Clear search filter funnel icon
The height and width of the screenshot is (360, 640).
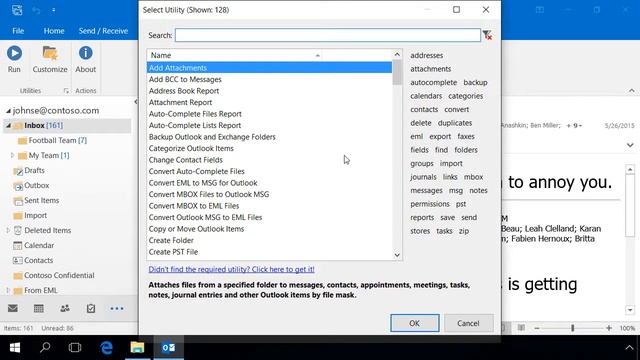pos(487,35)
